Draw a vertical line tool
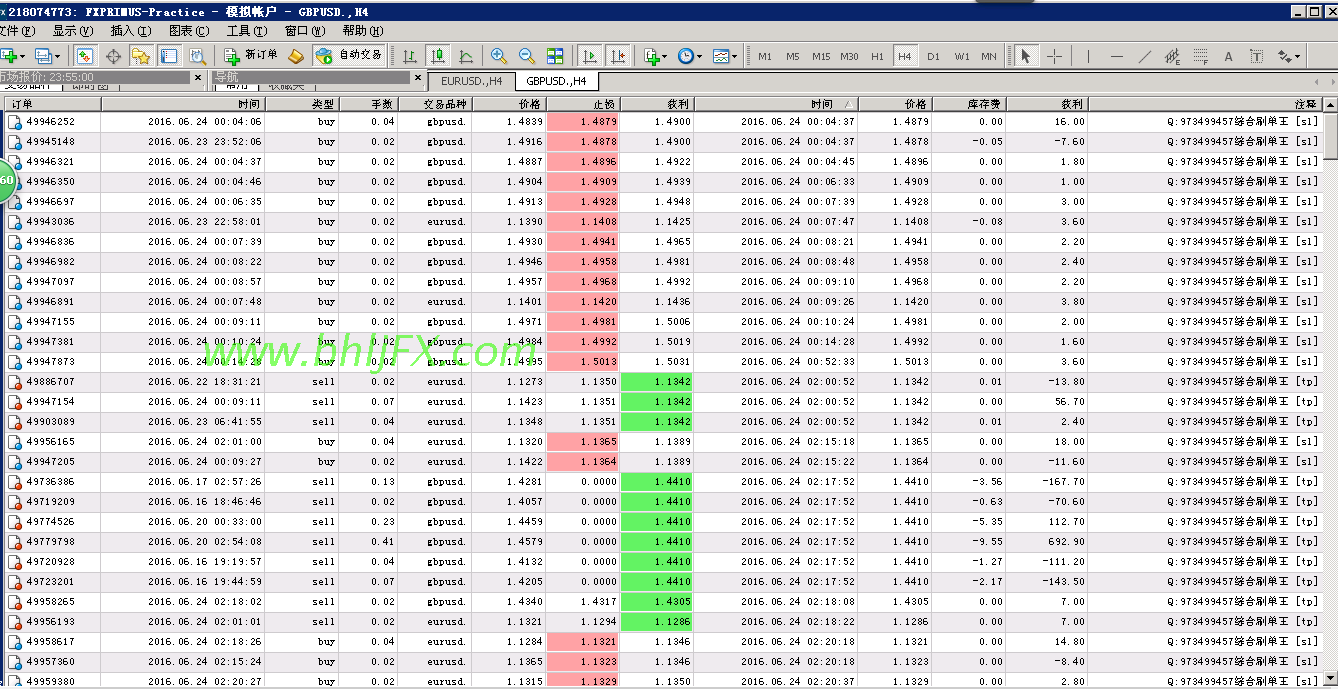The image size is (1338, 689). (x=1088, y=56)
